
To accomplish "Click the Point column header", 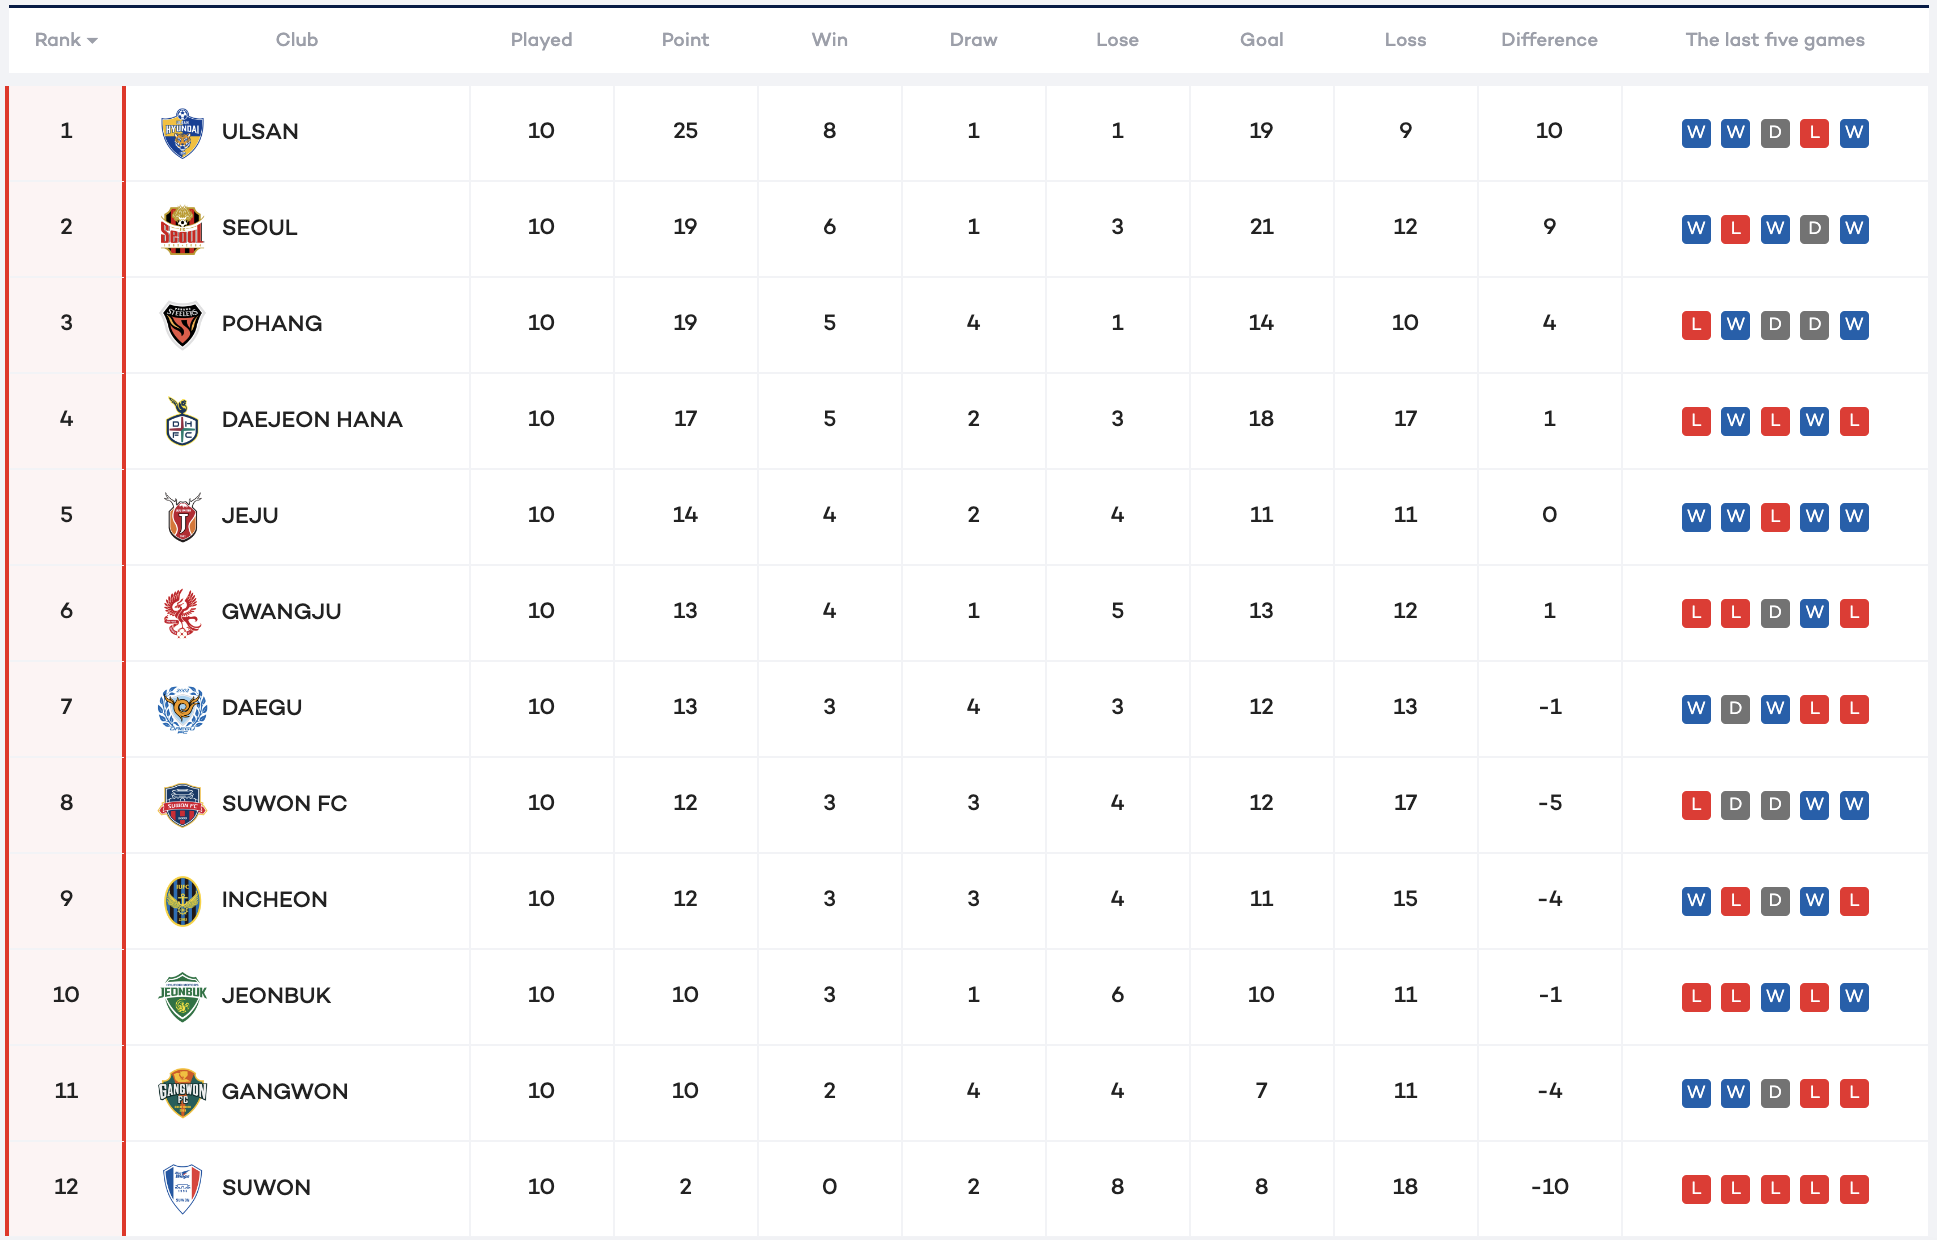I will point(685,40).
